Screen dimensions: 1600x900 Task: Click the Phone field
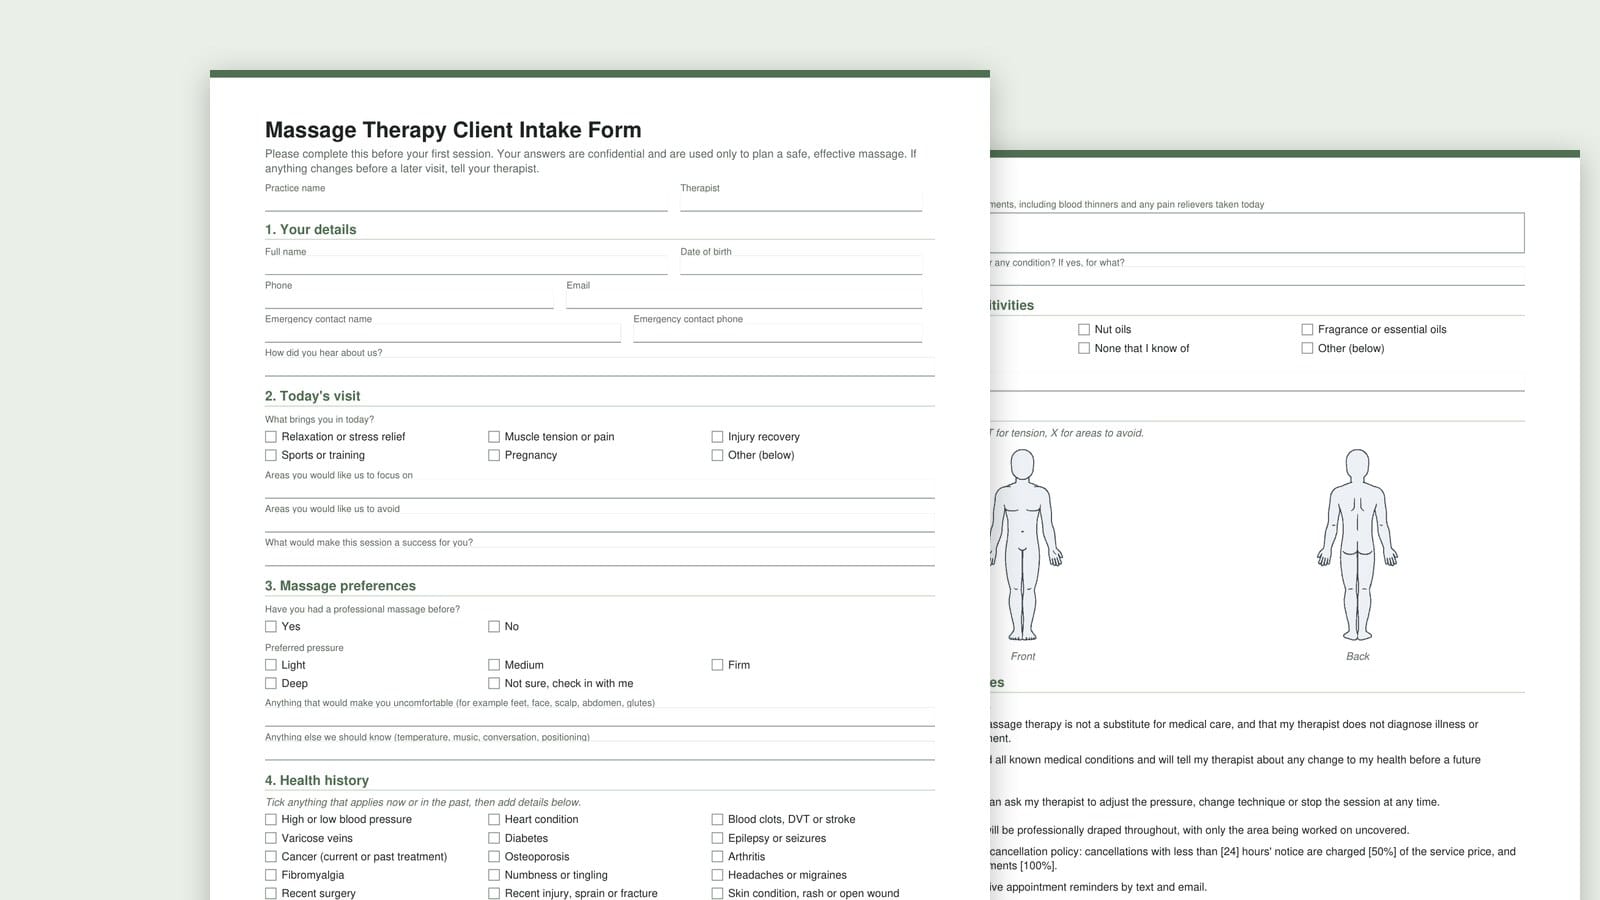409,299
